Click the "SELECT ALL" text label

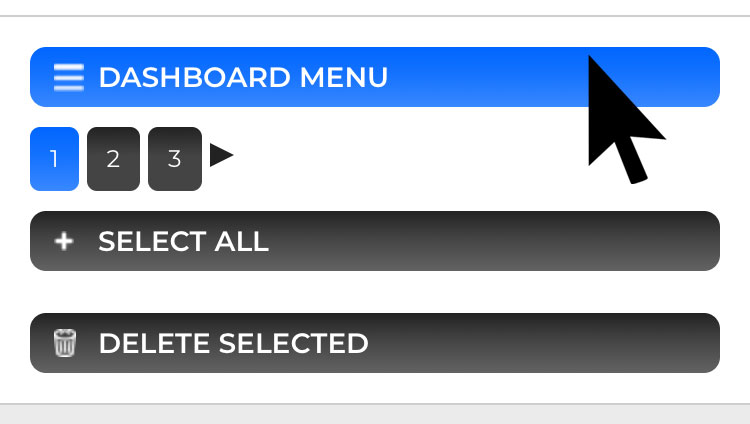point(183,241)
